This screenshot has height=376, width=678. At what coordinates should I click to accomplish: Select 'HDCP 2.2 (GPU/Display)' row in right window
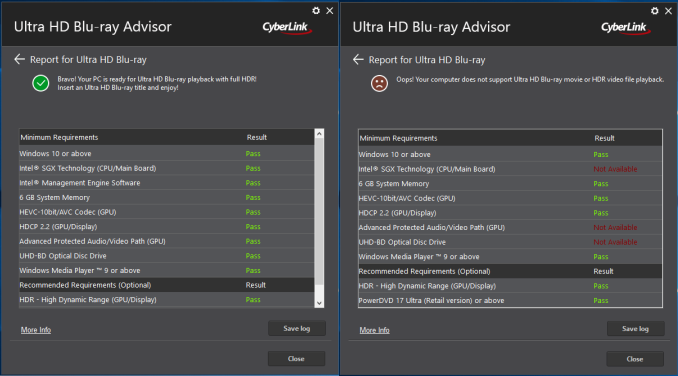[510, 213]
